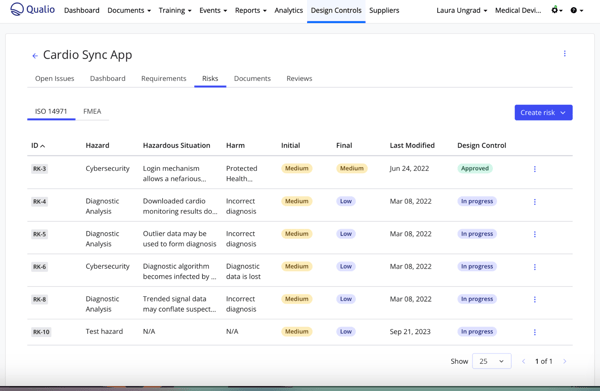Open the Show 25 rows per page dropdown
This screenshot has width=600, height=391.
tap(492, 361)
